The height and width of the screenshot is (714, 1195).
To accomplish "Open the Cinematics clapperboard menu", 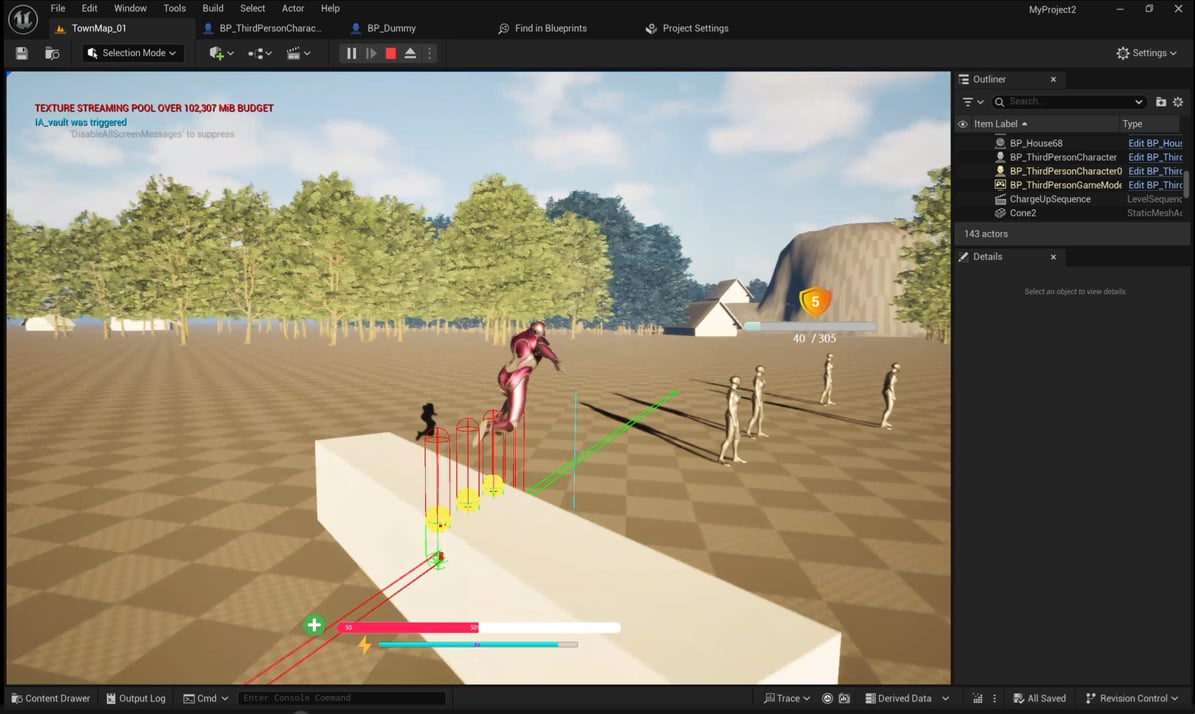I will click(x=298, y=53).
